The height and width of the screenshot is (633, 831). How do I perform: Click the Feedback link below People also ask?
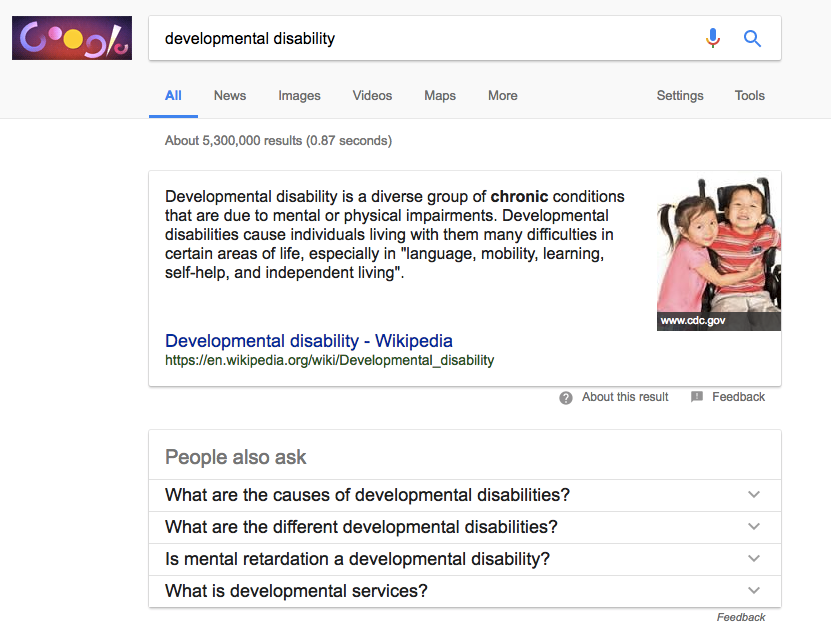point(740,617)
